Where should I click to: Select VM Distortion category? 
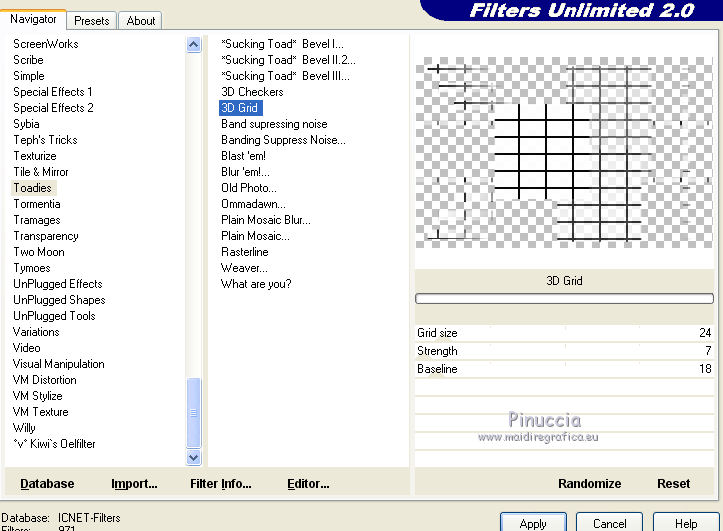[x=44, y=380]
